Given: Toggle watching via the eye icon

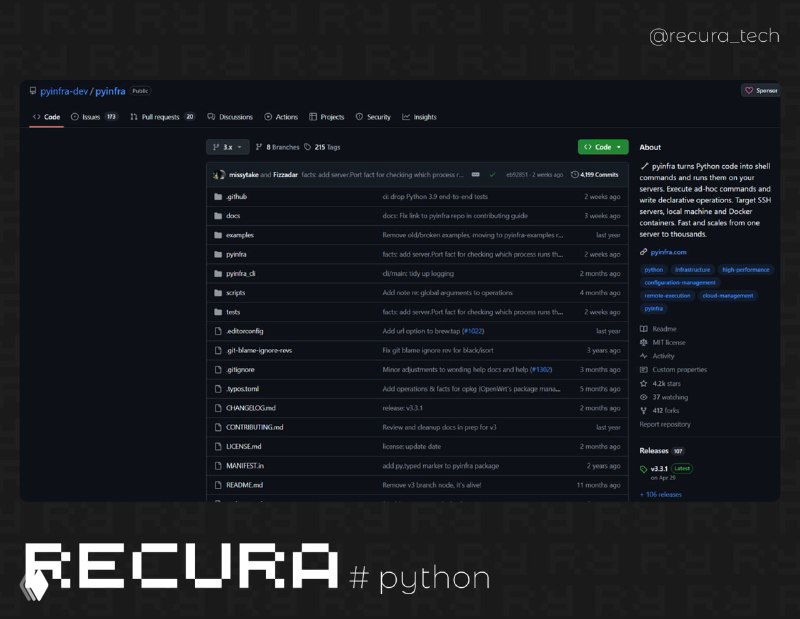Looking at the screenshot, I should 643,397.
